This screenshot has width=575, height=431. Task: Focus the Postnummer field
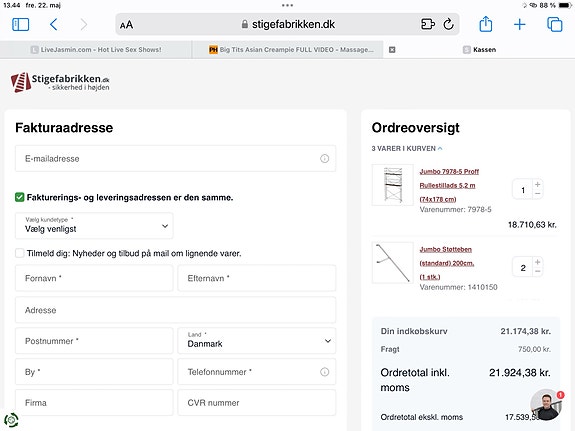(x=94, y=341)
